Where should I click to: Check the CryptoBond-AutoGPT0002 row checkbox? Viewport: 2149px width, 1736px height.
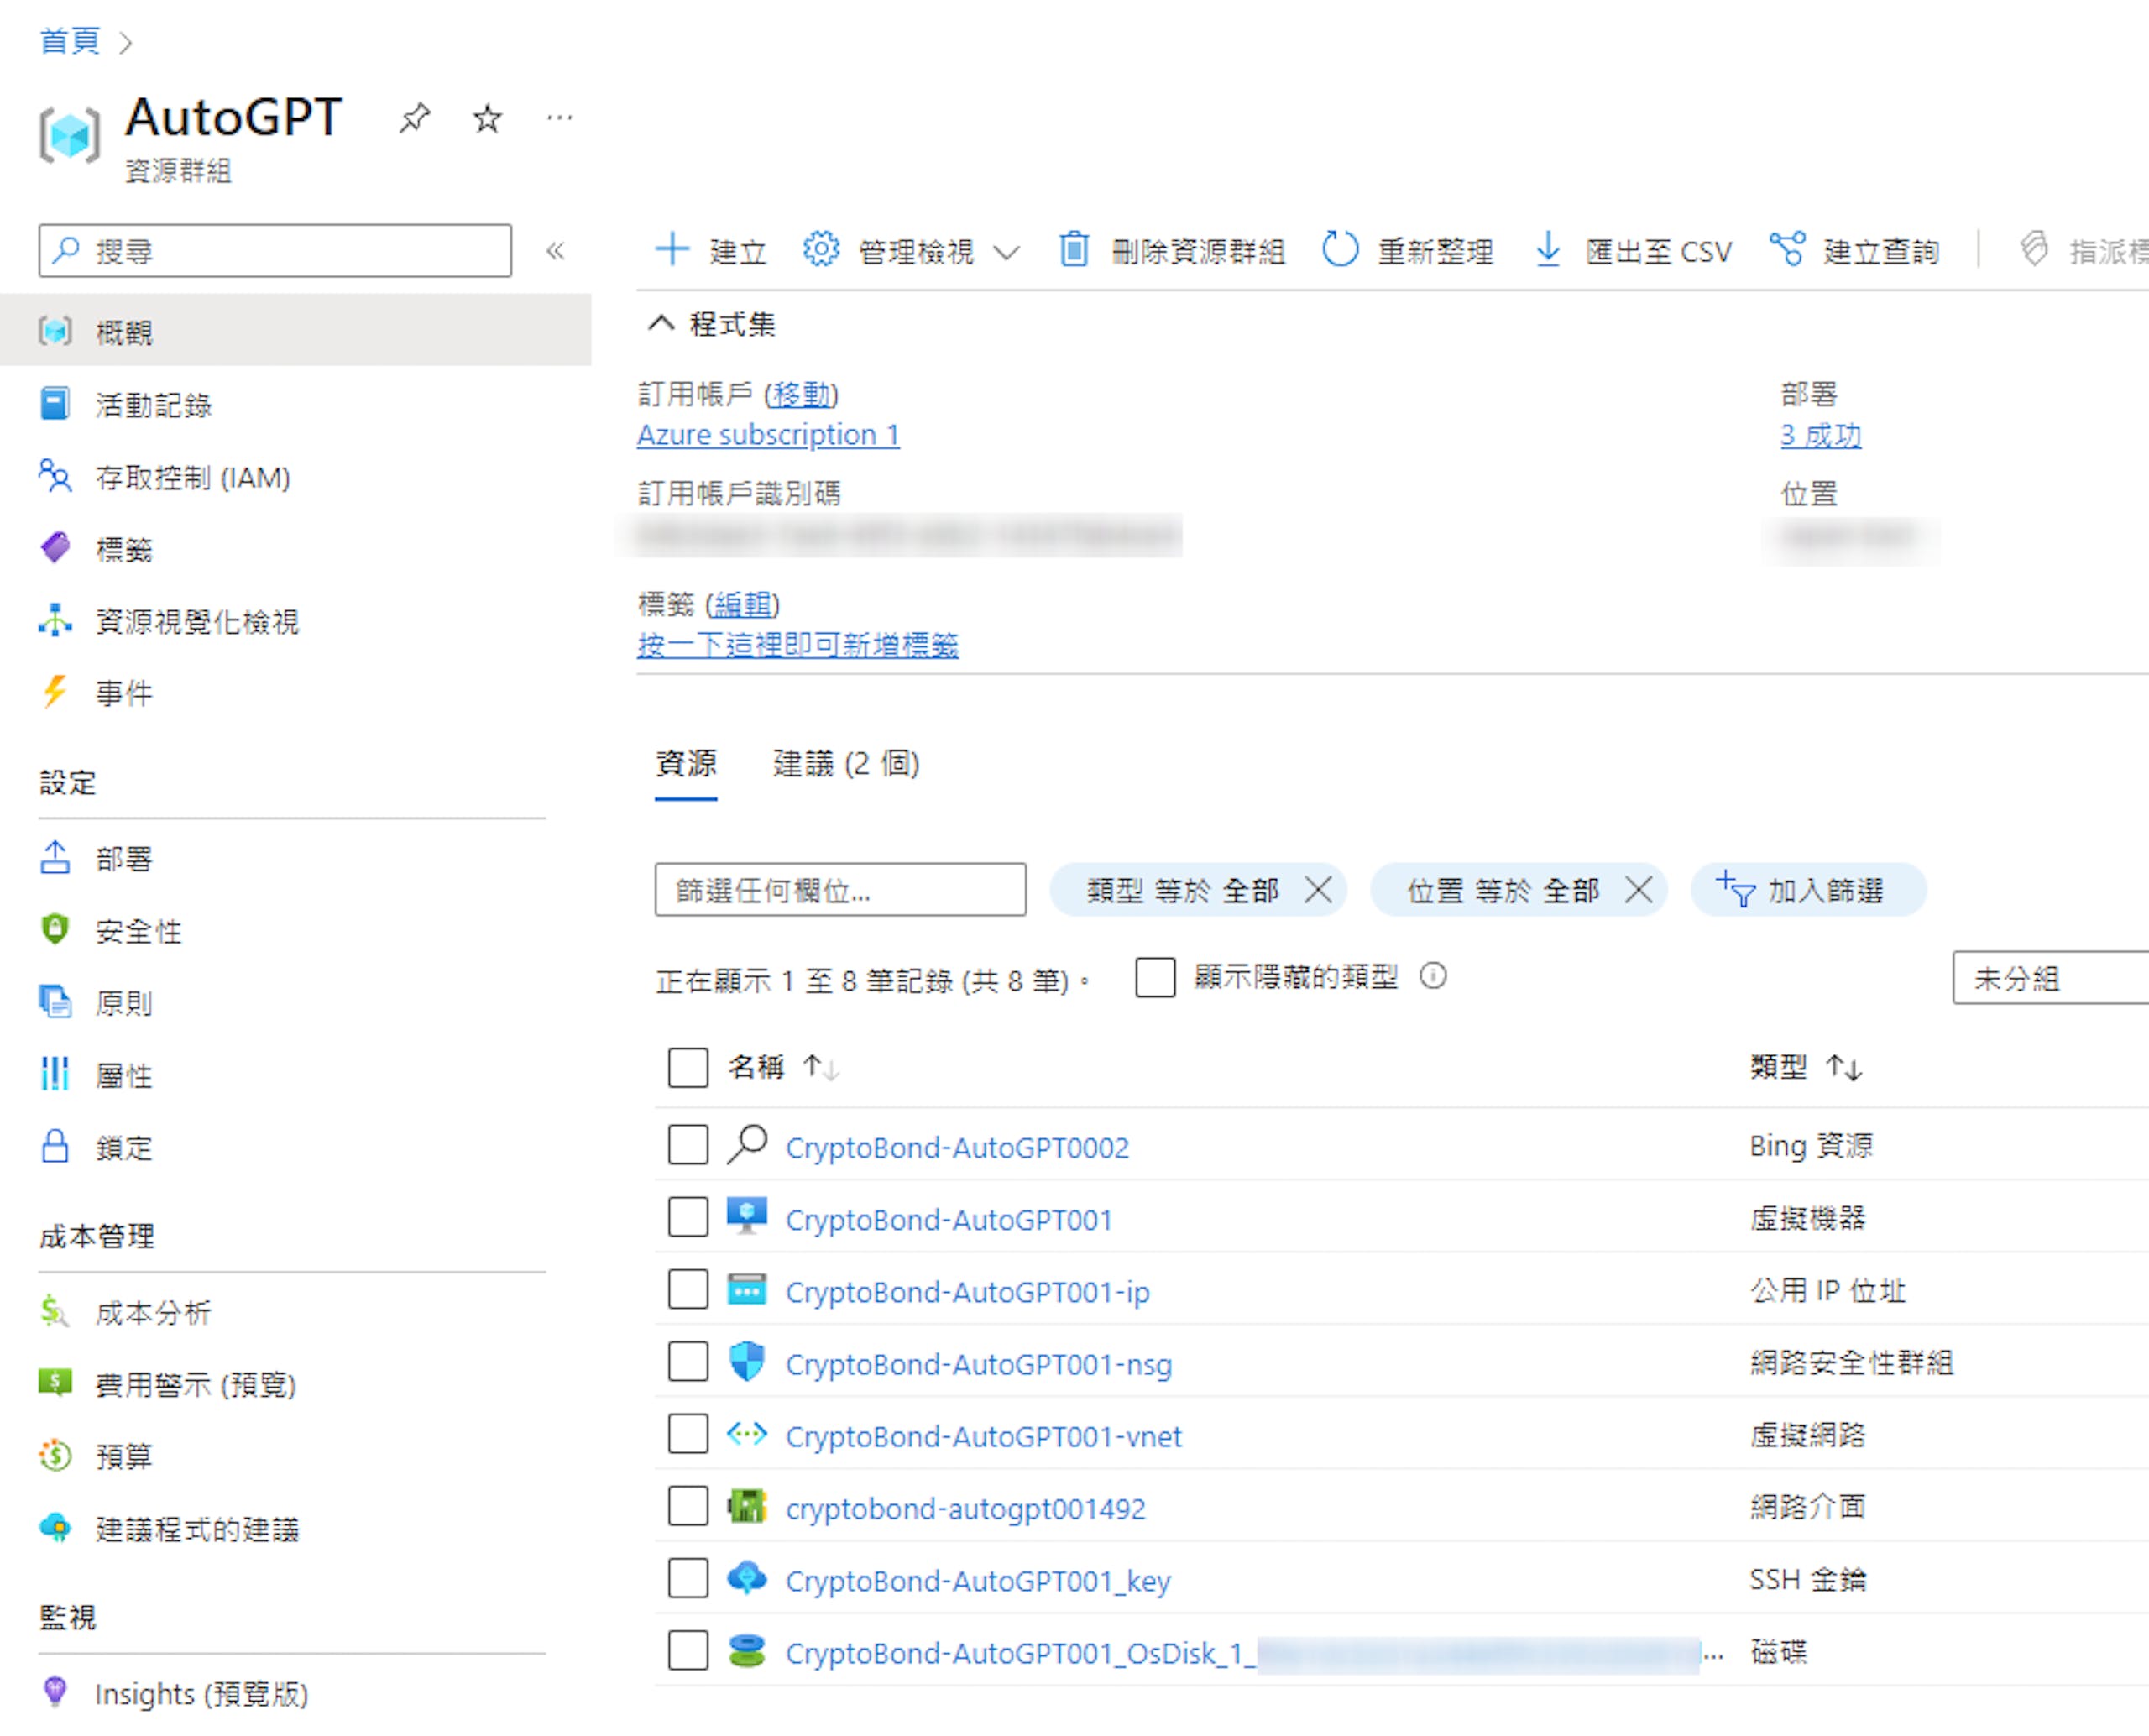[x=688, y=1145]
